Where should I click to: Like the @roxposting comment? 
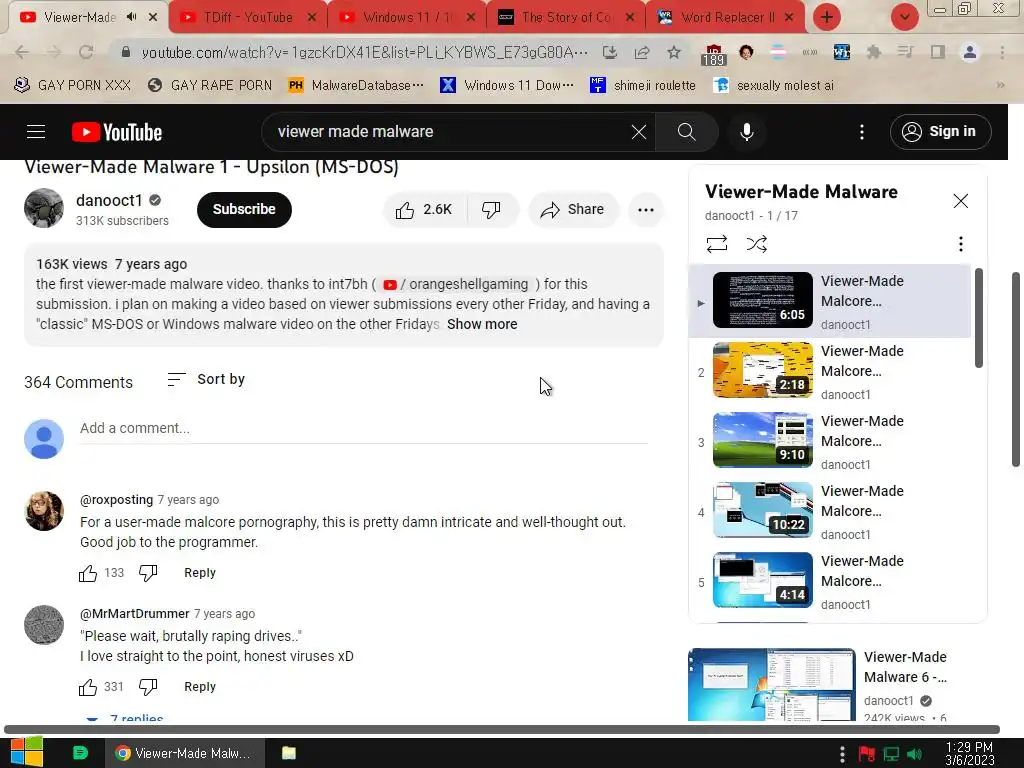(x=88, y=573)
